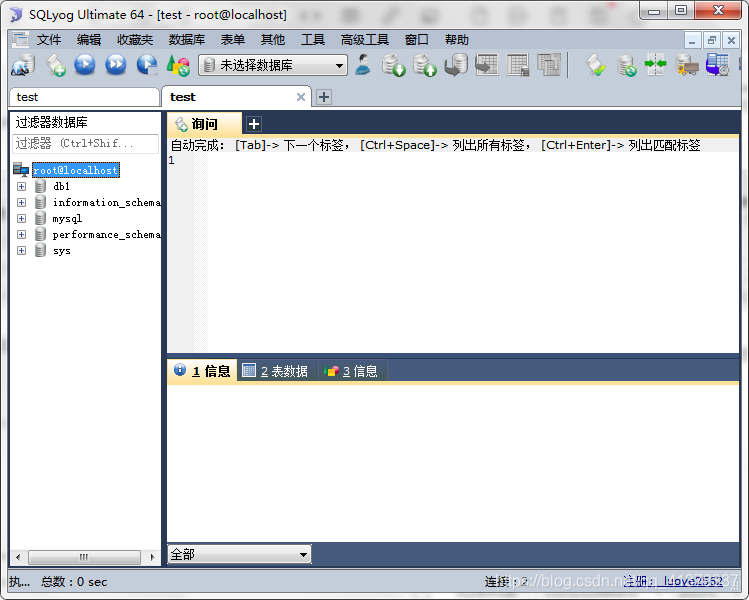The width and height of the screenshot is (749, 600).
Task: Open the User Manager icon
Action: point(363,65)
